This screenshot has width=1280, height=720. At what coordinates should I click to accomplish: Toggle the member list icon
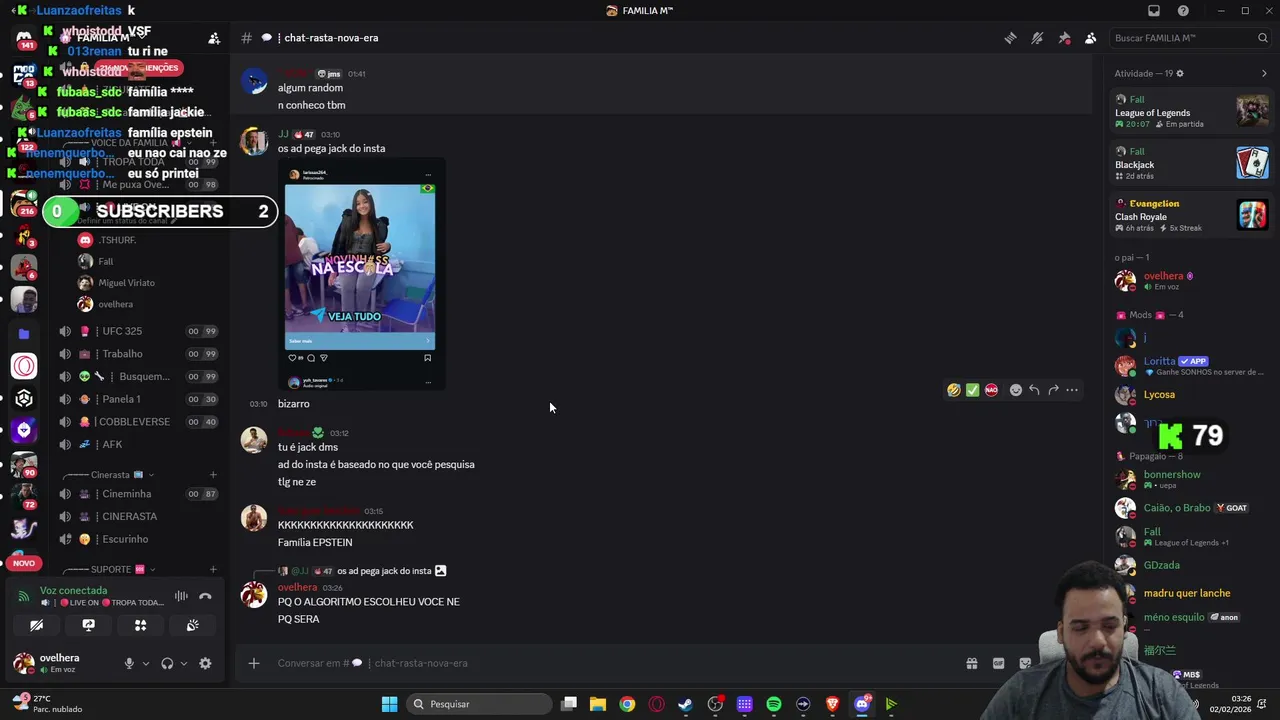pos(1091,38)
